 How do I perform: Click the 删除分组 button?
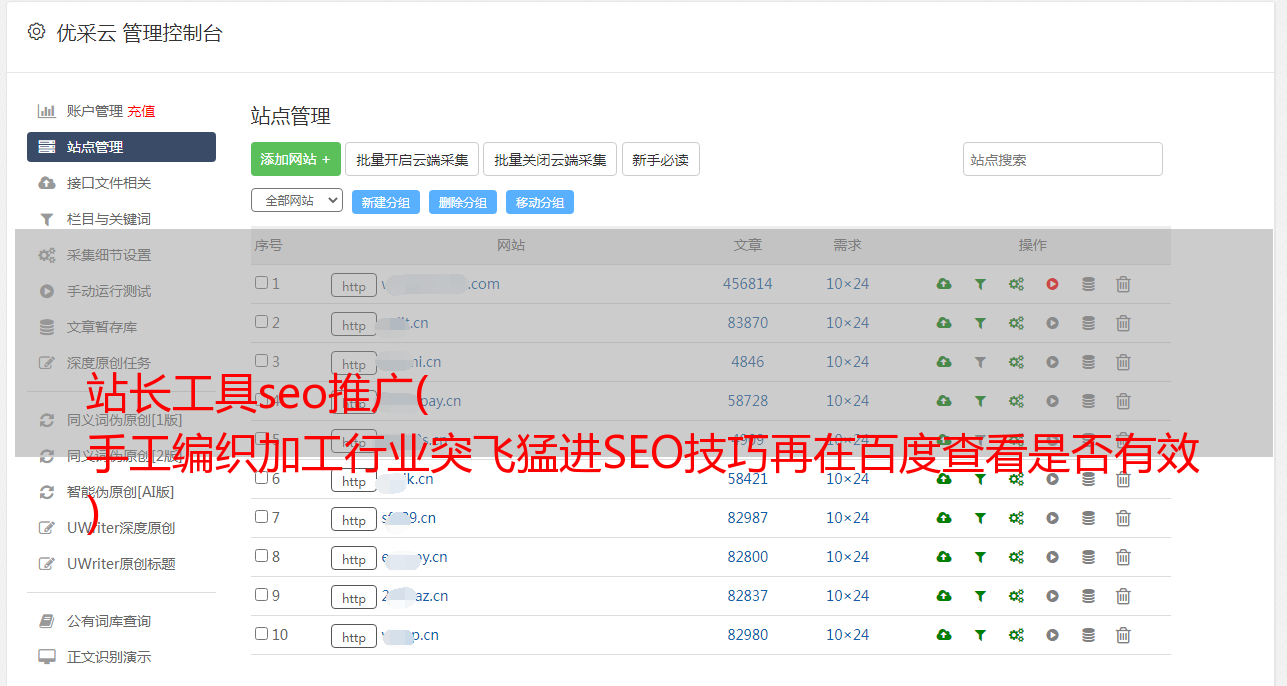pyautogui.click(x=463, y=202)
